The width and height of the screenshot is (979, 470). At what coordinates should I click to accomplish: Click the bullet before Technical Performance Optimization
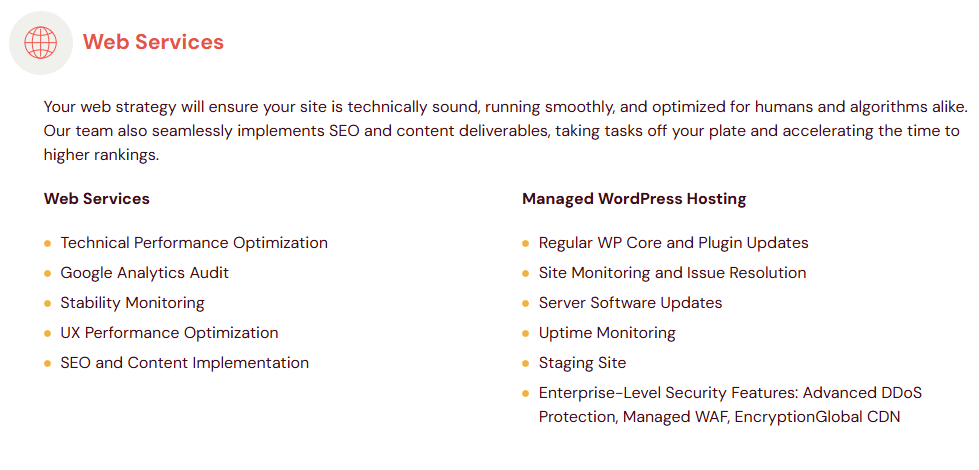click(47, 243)
